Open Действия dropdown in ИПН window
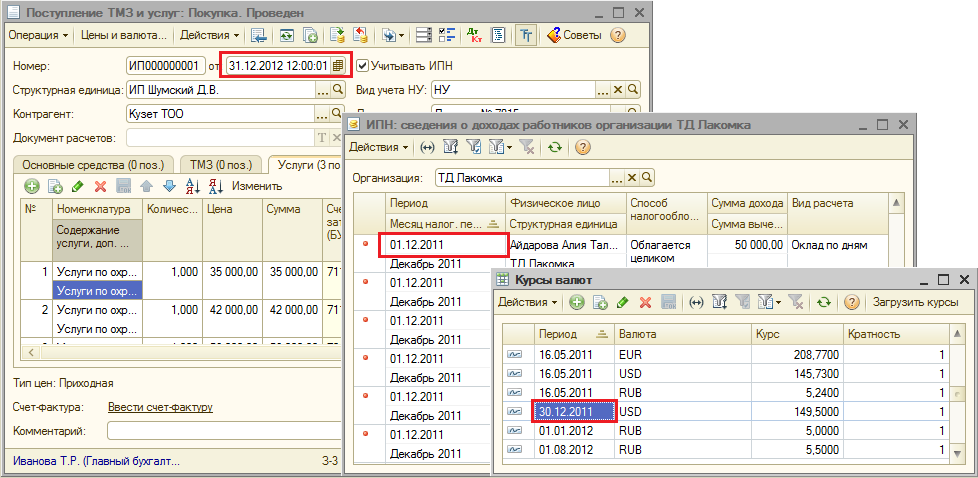This screenshot has width=978, height=478. point(378,148)
